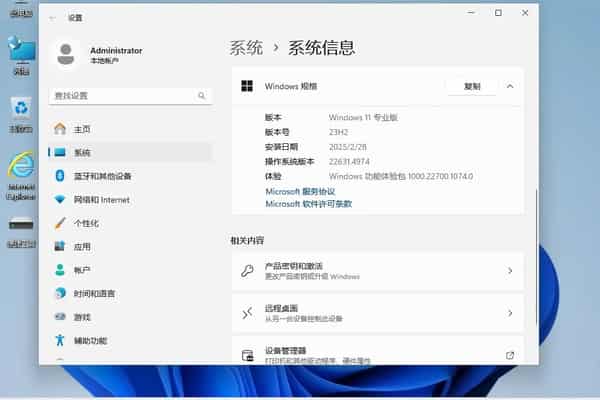Open 产品密钥和激活 via its chevron

tap(510, 271)
